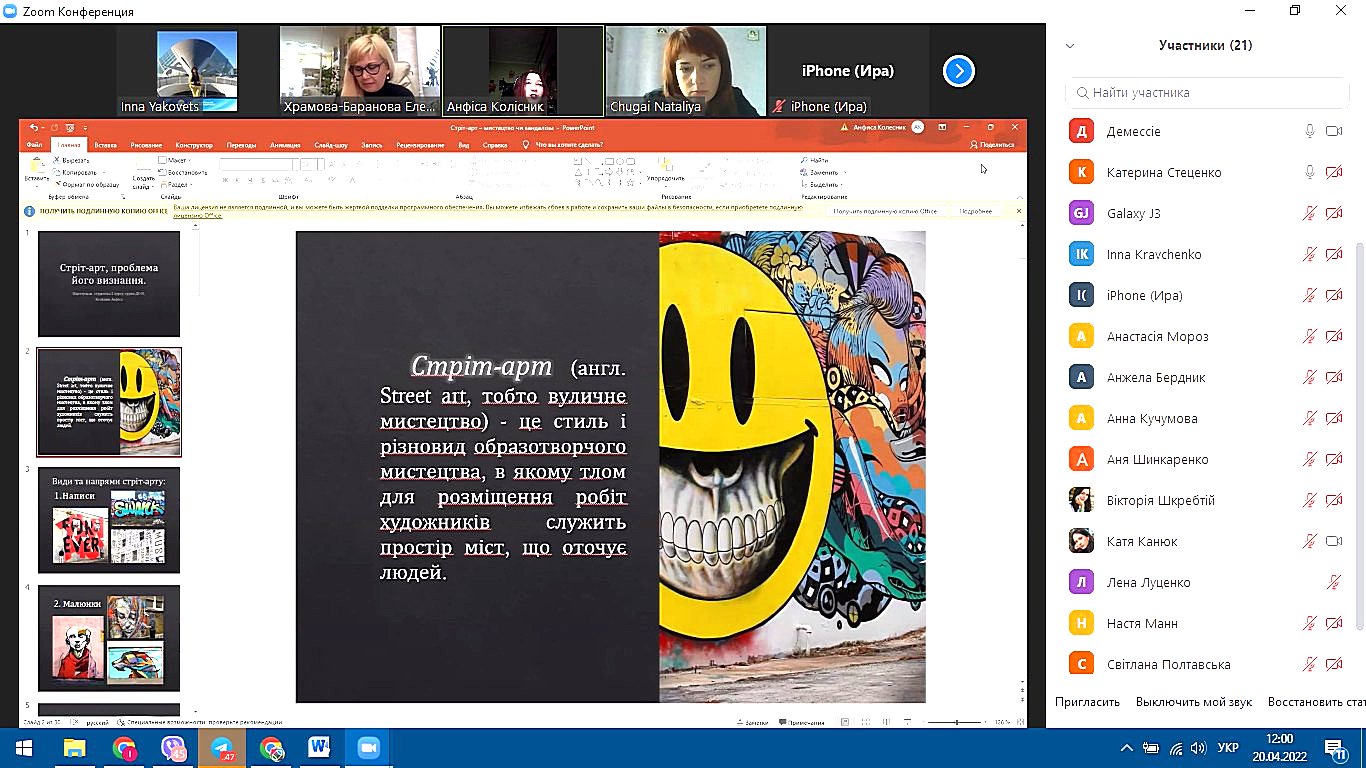Click Катерина Стеценко's microphone icon
This screenshot has width=1366, height=768.
[x=1310, y=172]
